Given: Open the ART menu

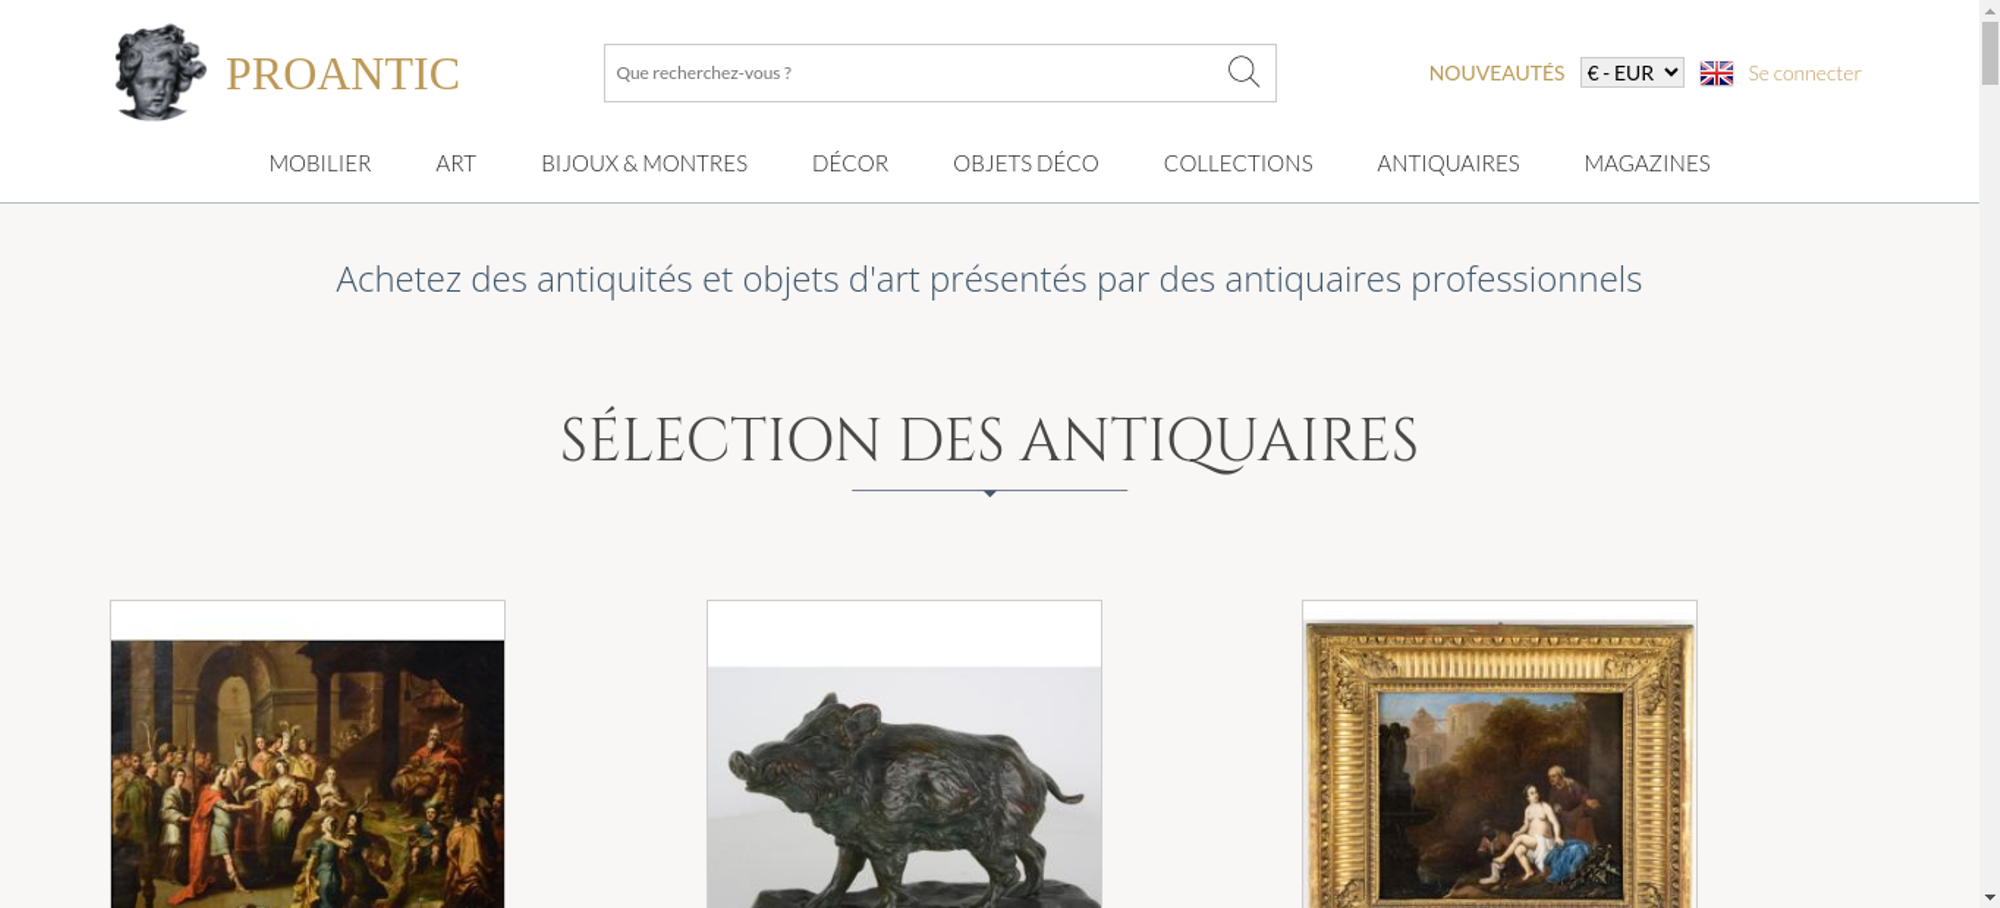Looking at the screenshot, I should (x=456, y=163).
